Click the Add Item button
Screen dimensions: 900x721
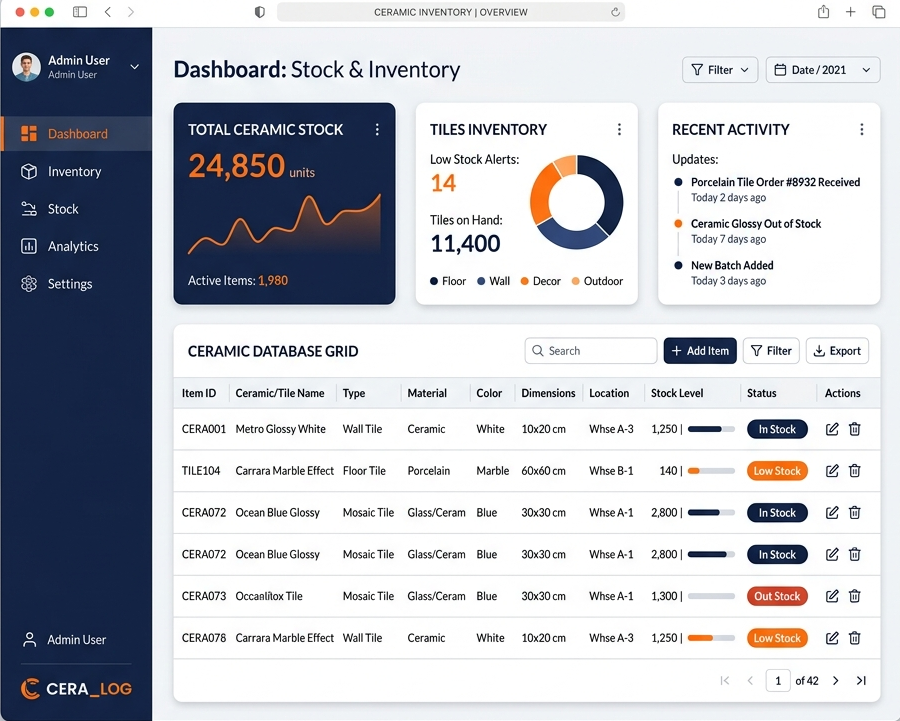click(700, 351)
